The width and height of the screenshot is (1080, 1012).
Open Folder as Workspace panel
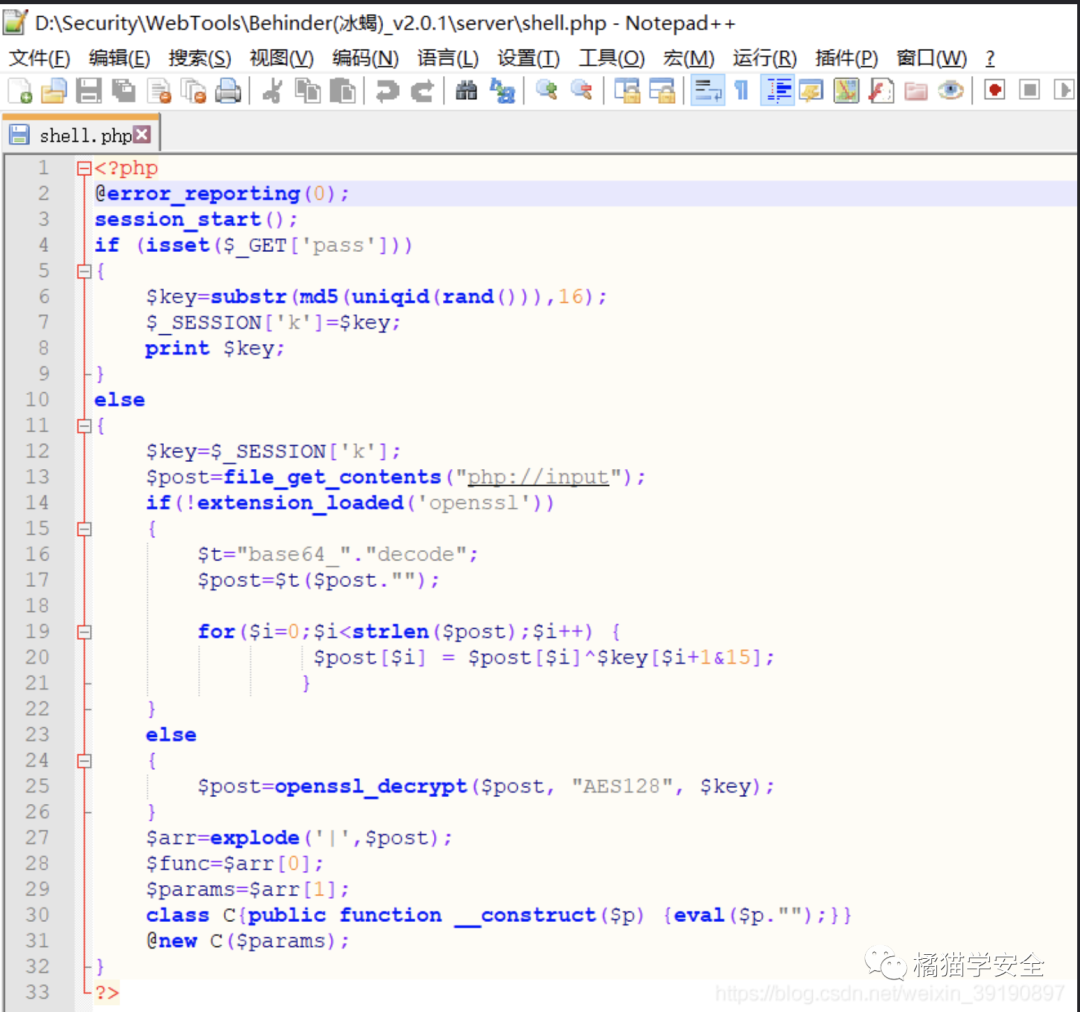(915, 91)
